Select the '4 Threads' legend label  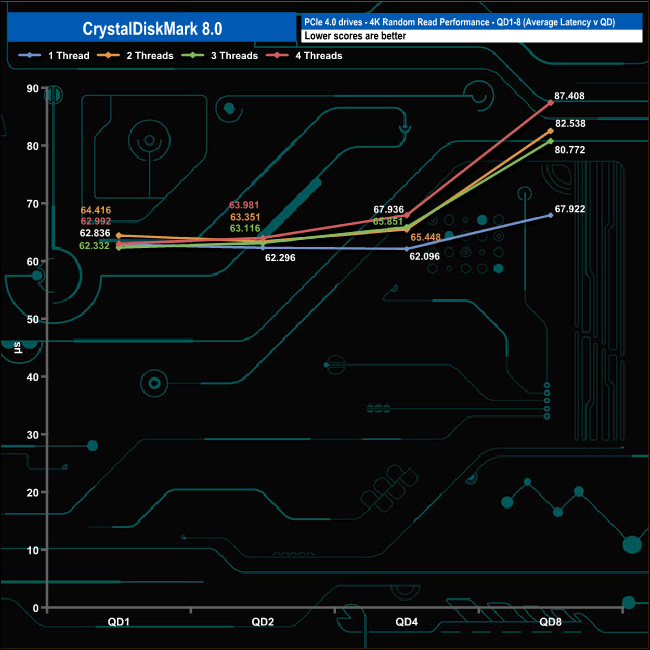tap(319, 56)
